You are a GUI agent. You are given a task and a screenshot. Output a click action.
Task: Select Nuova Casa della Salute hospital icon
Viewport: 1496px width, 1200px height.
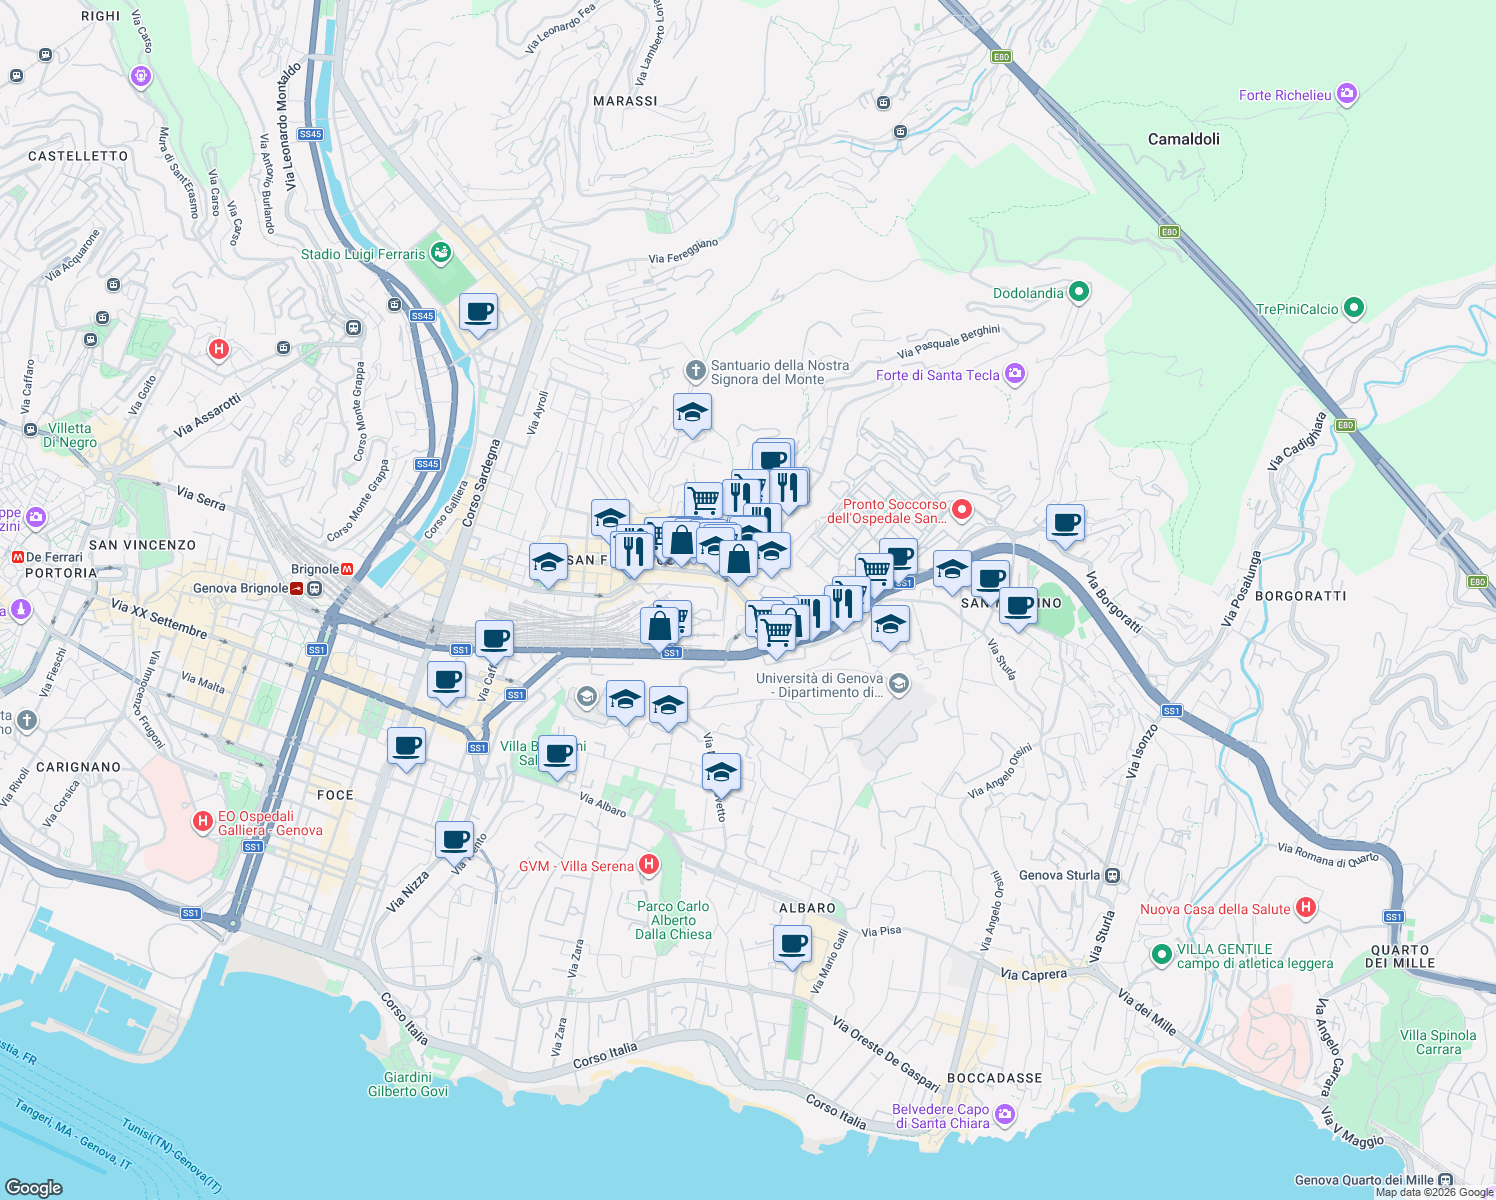point(1305,908)
